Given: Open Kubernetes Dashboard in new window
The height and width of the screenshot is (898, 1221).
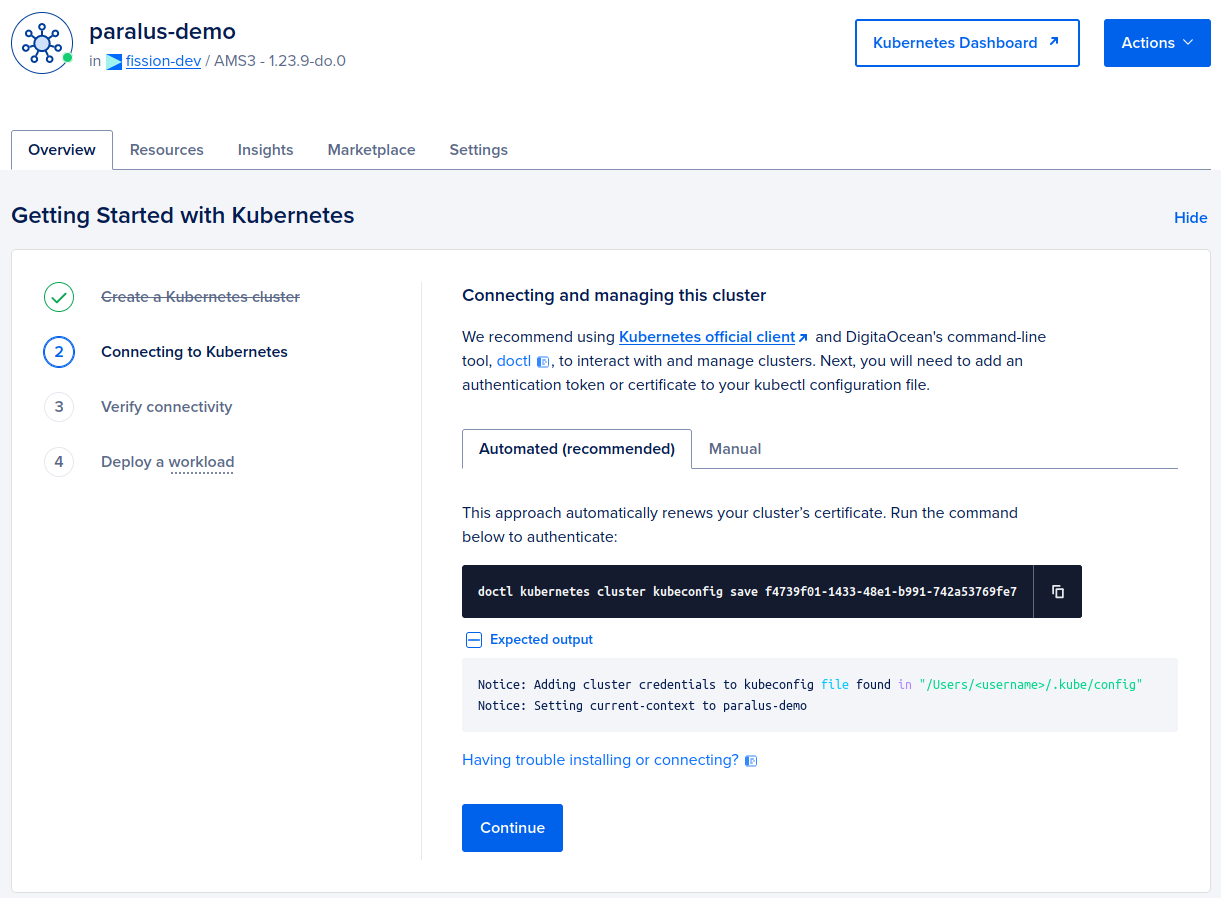Looking at the screenshot, I should click(x=967, y=43).
